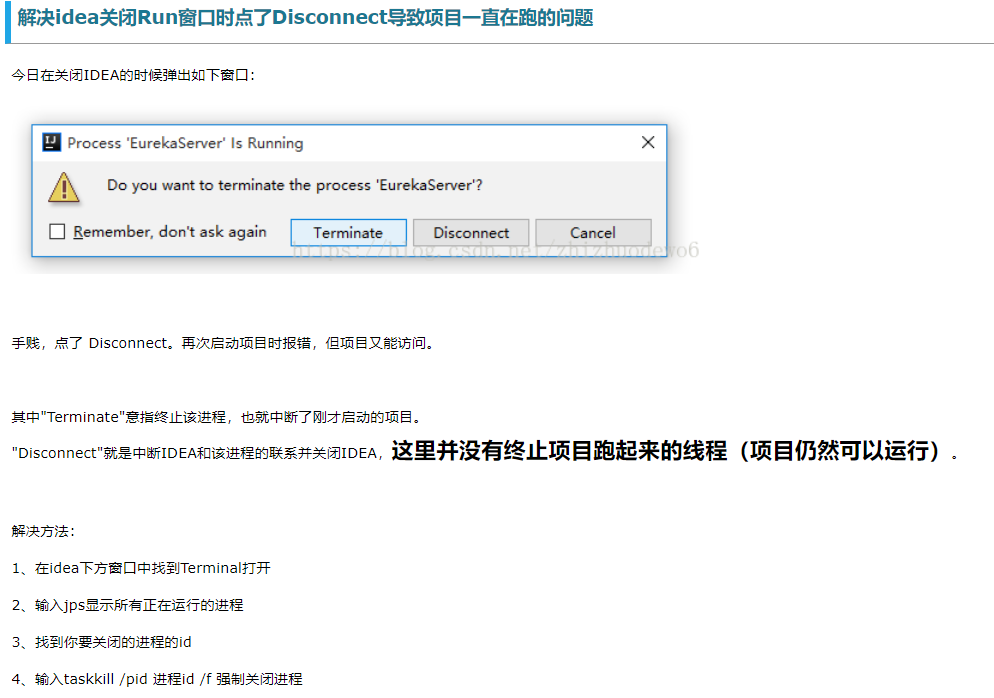Click the yellow warning triangle icon

[64, 188]
